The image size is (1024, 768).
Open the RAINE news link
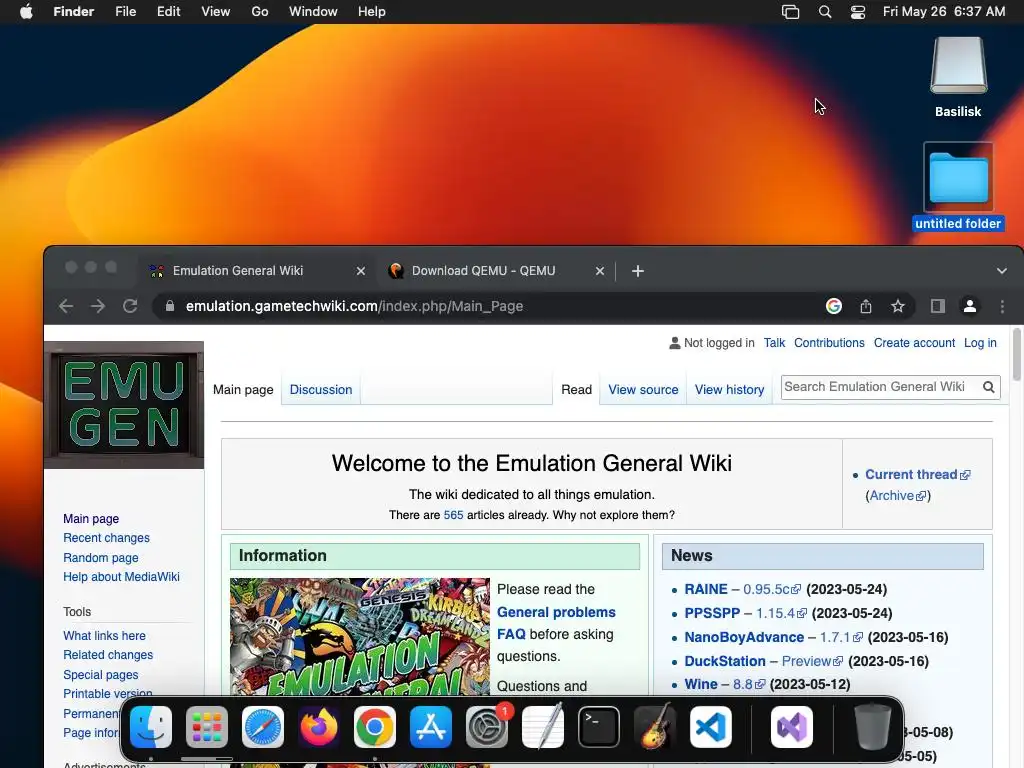point(706,589)
